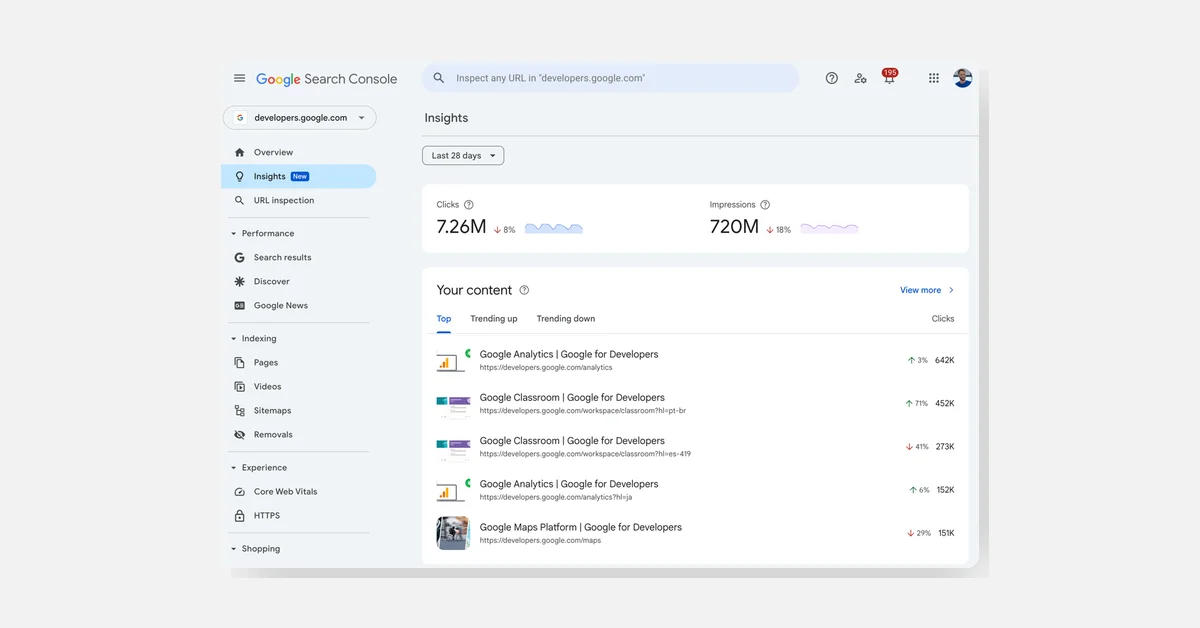Open the users and settings icon
Image resolution: width=1200 pixels, height=628 pixels.
tap(860, 78)
